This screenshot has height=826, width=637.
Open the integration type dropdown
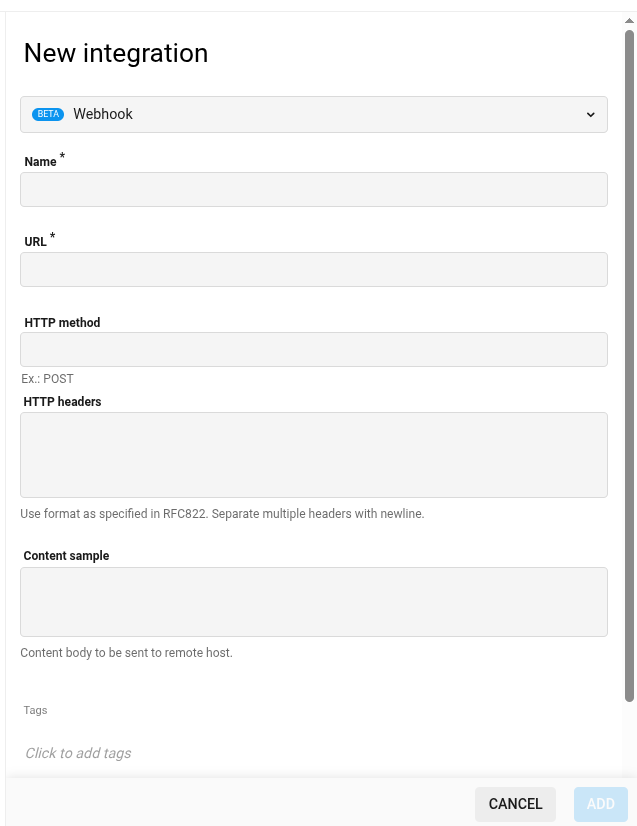click(313, 114)
